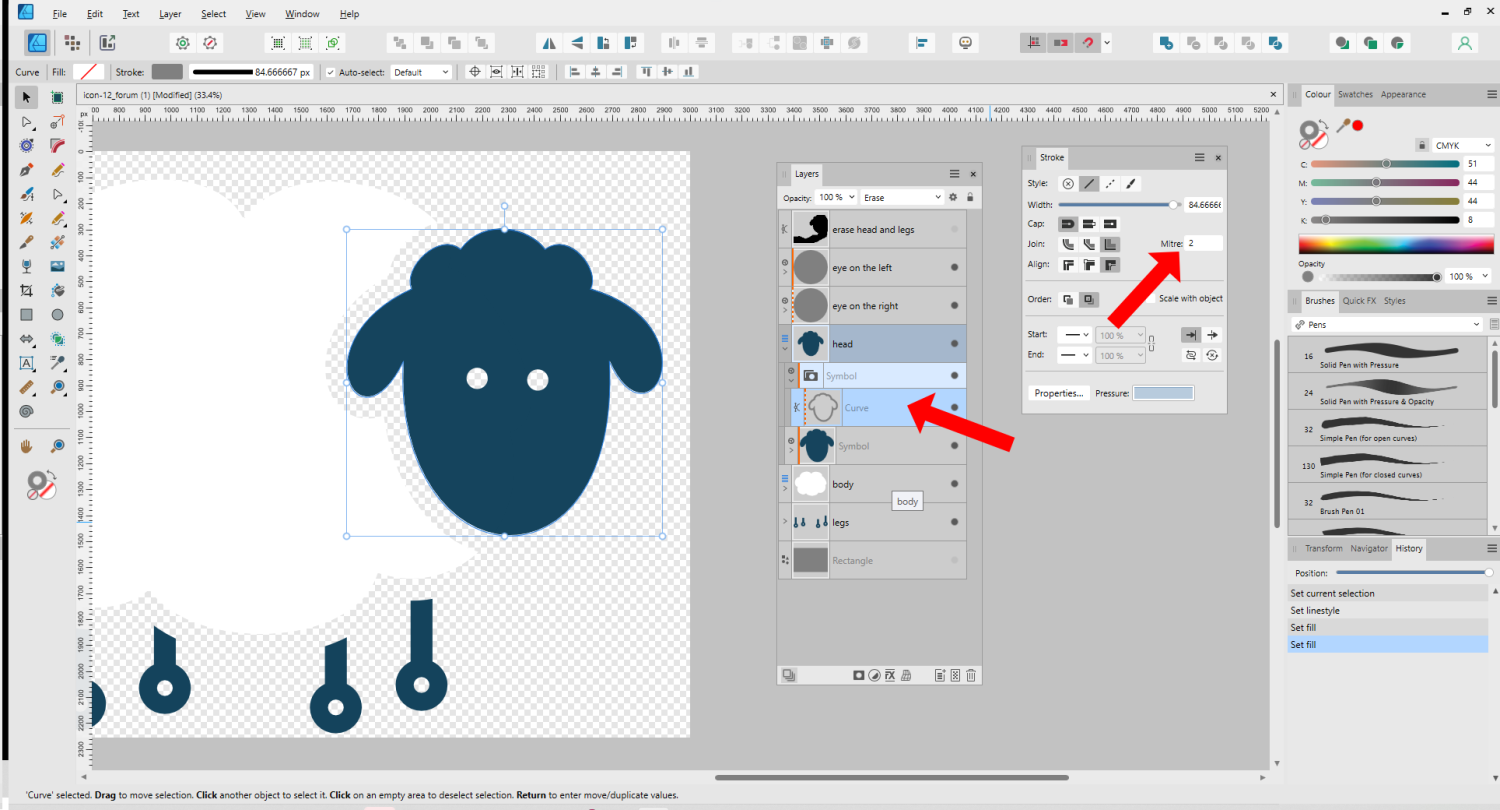Screen dimensions: 1500x810
Task: Click the Flip Horizontal toolbar icon
Action: [x=548, y=43]
